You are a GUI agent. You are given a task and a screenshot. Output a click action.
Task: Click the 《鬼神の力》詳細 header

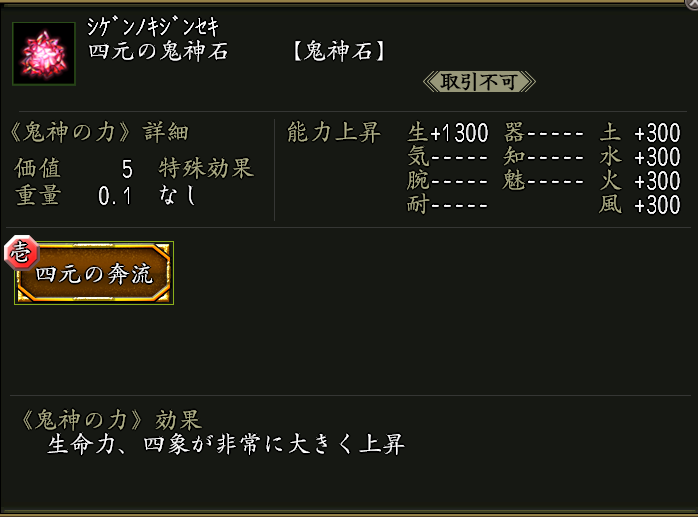98,132
